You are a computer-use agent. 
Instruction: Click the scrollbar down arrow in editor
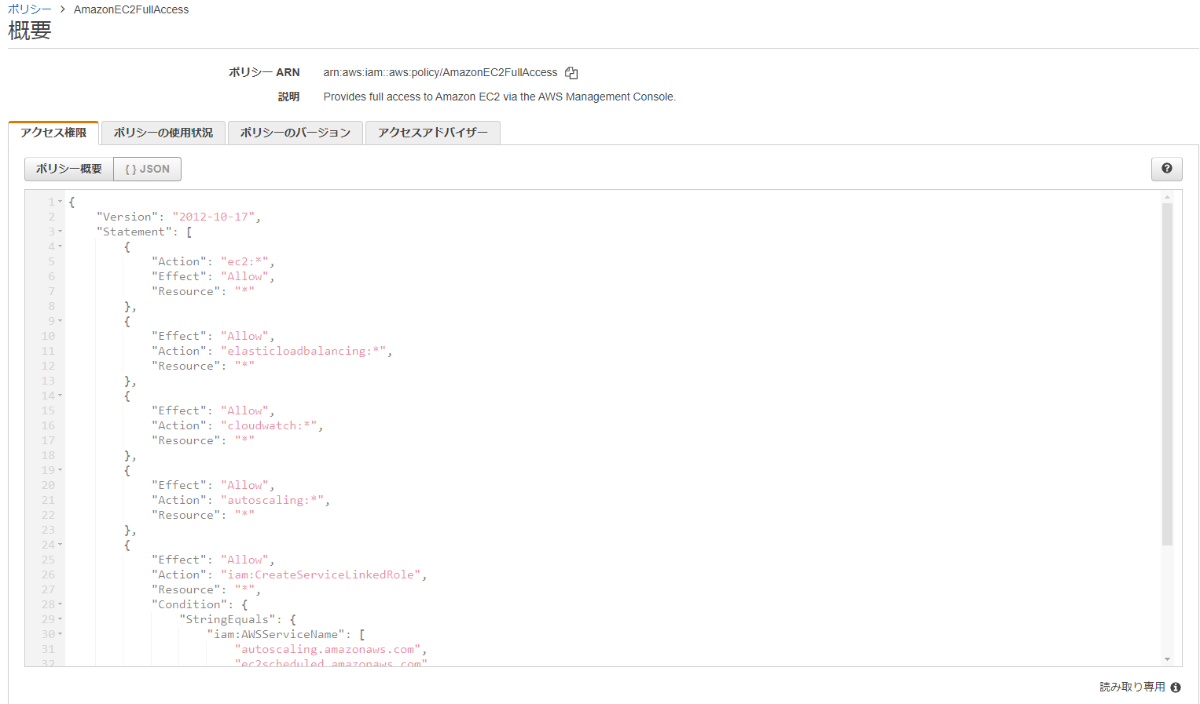pyautogui.click(x=1167, y=659)
